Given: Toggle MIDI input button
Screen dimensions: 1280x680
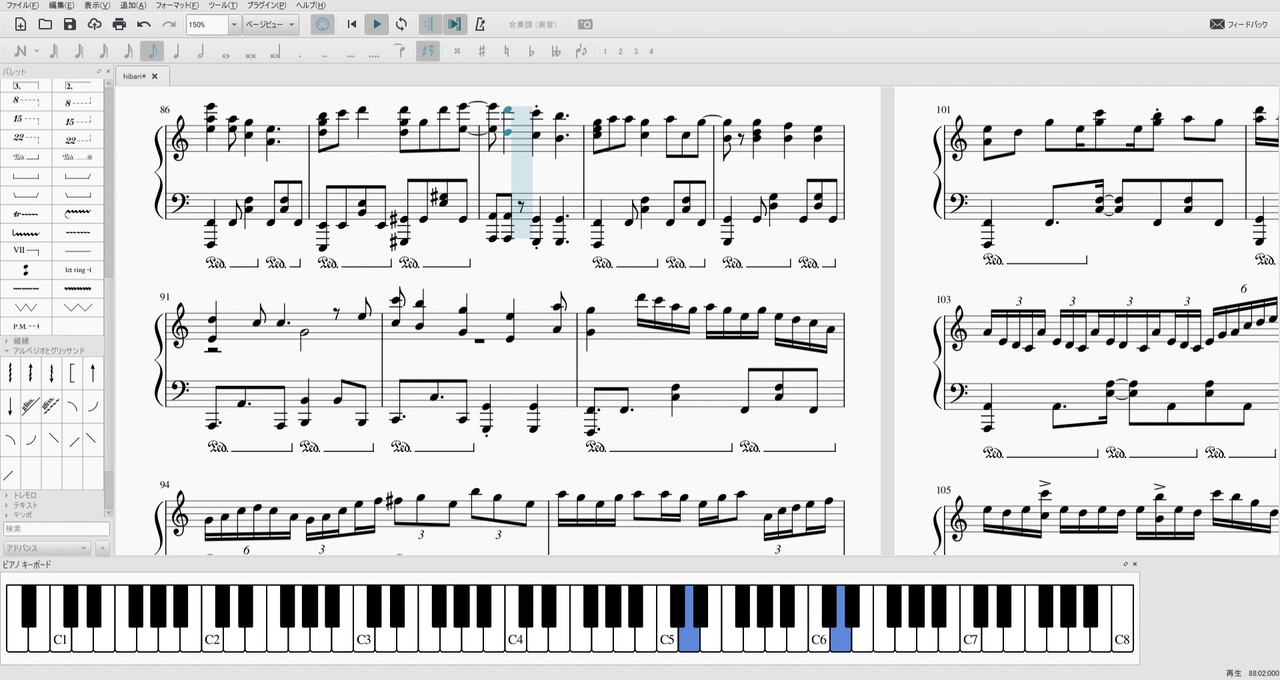Looking at the screenshot, I should [323, 24].
